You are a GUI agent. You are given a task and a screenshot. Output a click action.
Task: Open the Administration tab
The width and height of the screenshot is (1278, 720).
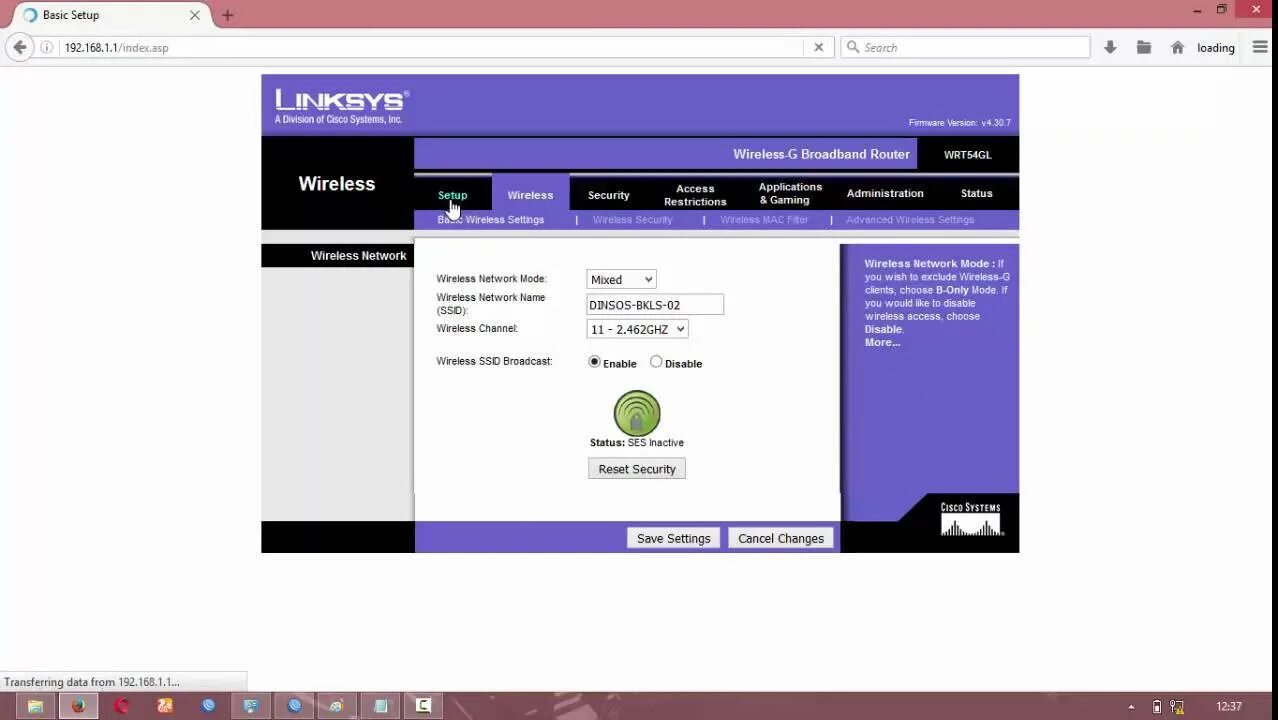pyautogui.click(x=885, y=193)
